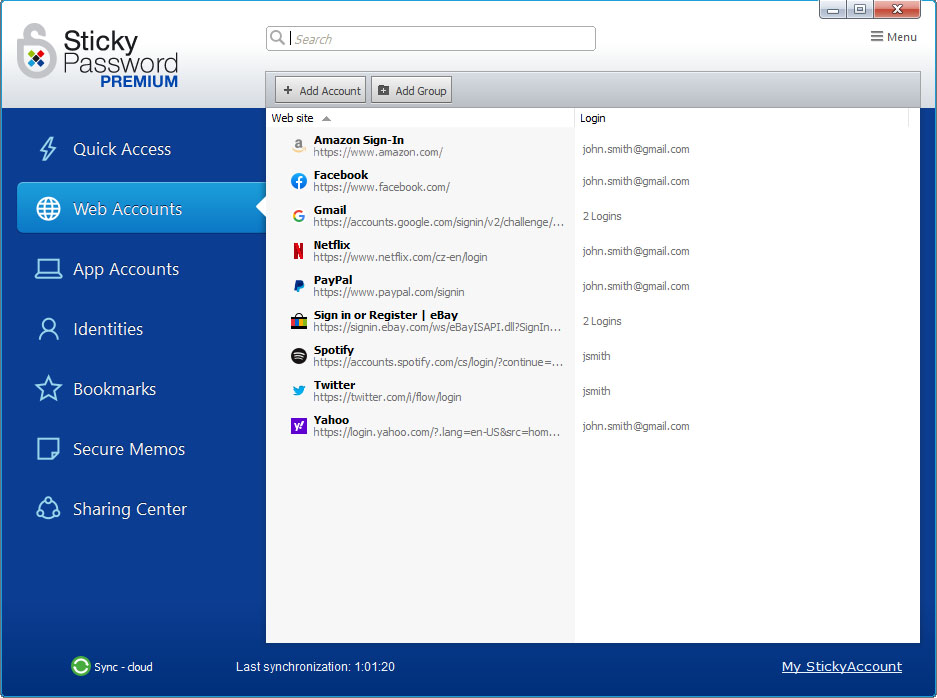Select the Spotify account title

point(333,350)
